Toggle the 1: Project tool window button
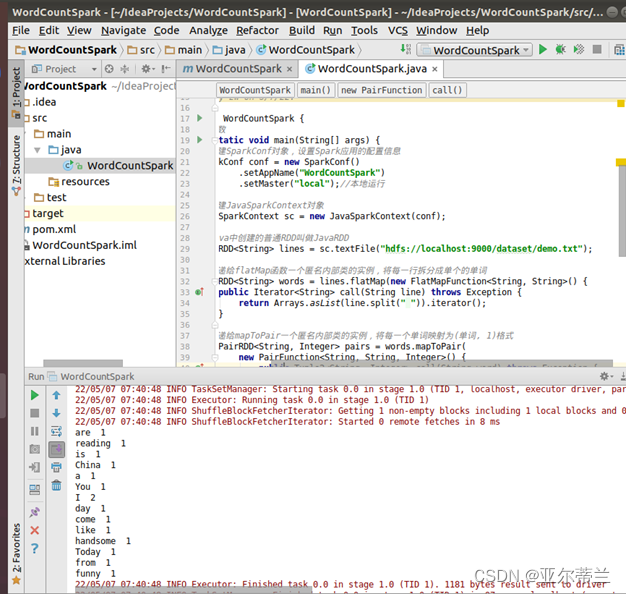 point(16,93)
